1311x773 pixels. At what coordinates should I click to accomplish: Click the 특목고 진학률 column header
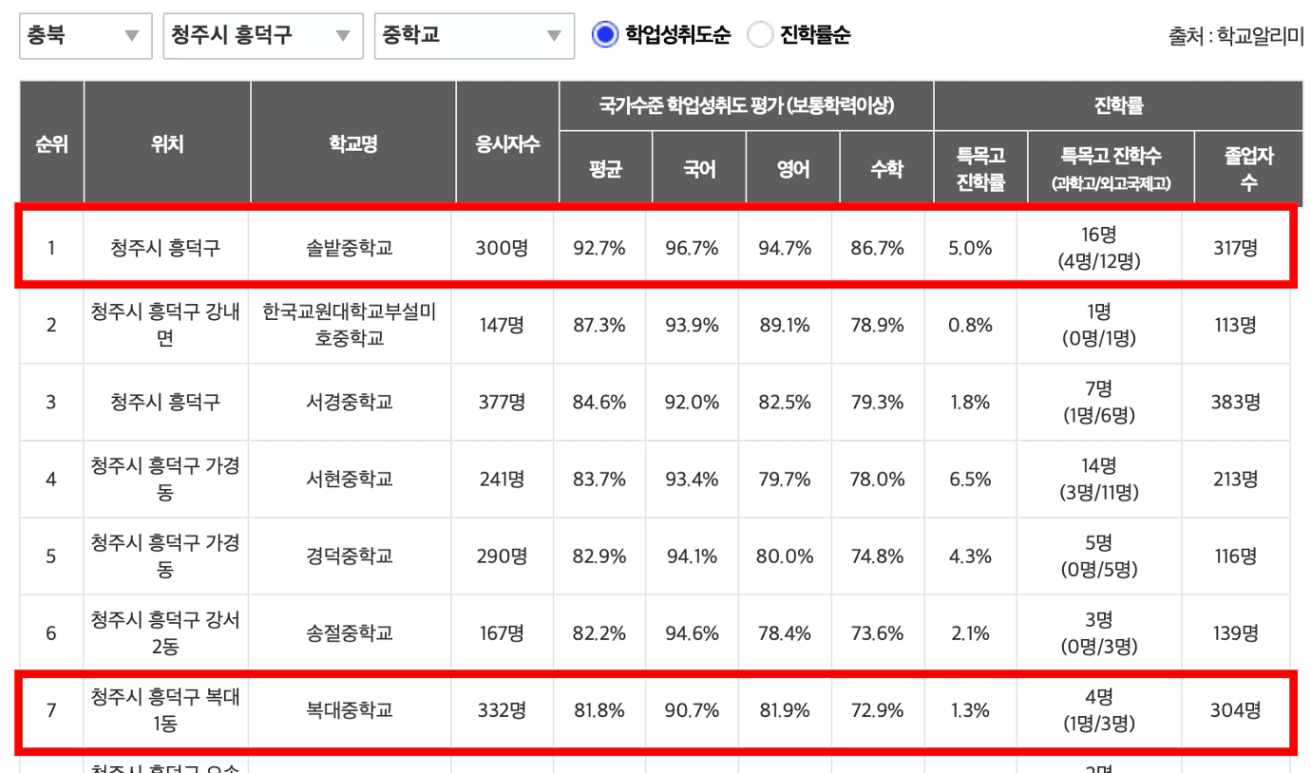pyautogui.click(x=980, y=168)
